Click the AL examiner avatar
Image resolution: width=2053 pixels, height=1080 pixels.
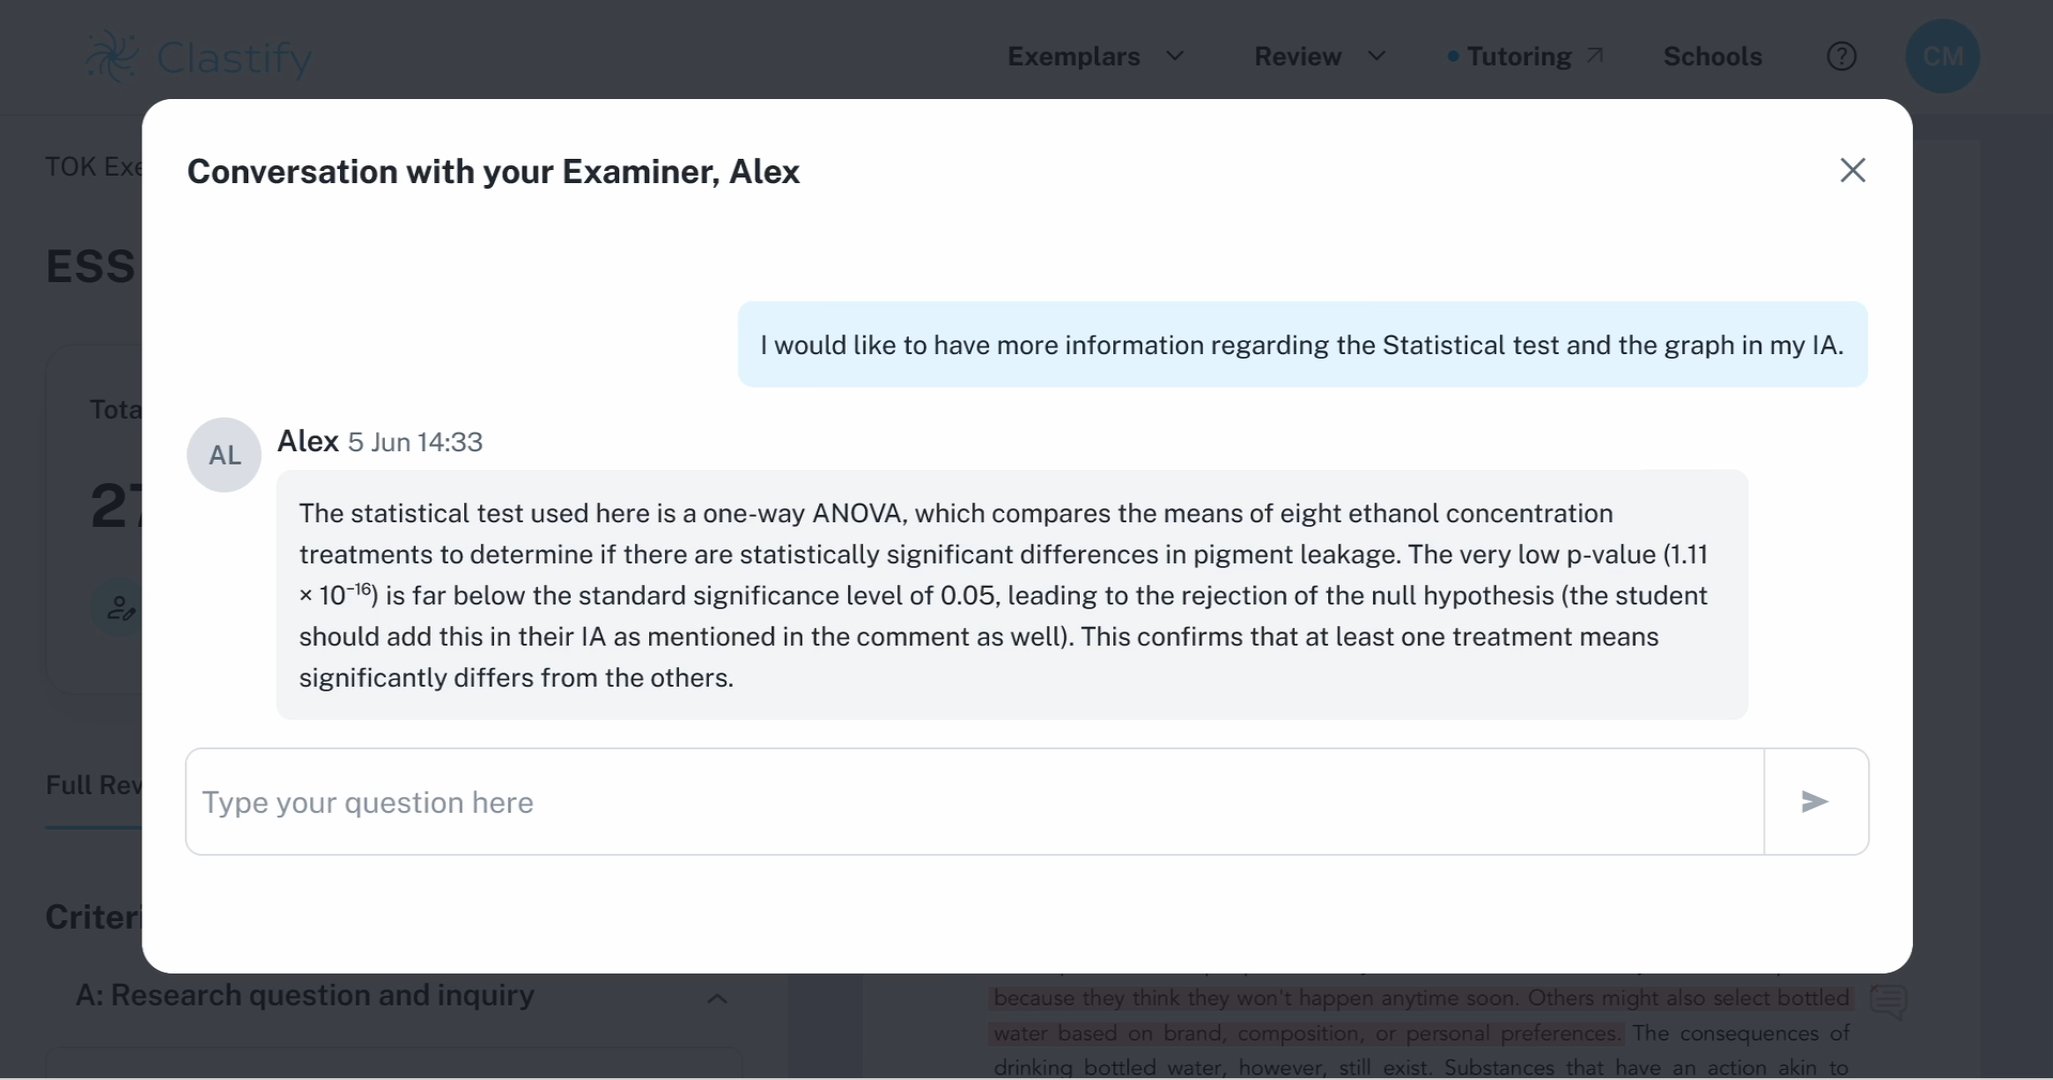click(x=224, y=455)
